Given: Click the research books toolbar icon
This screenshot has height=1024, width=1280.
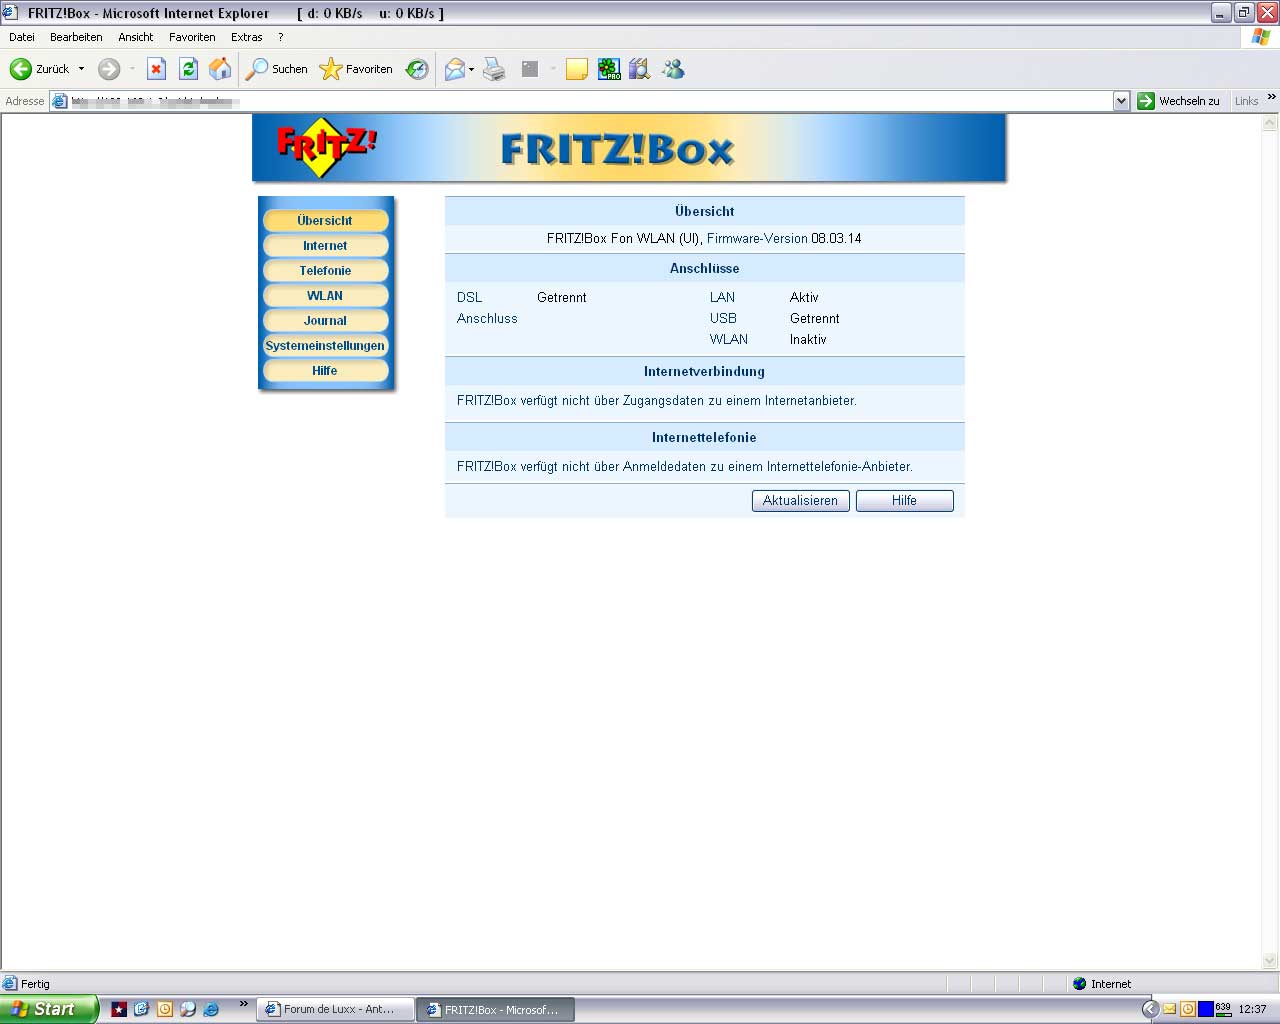Looking at the screenshot, I should point(640,69).
